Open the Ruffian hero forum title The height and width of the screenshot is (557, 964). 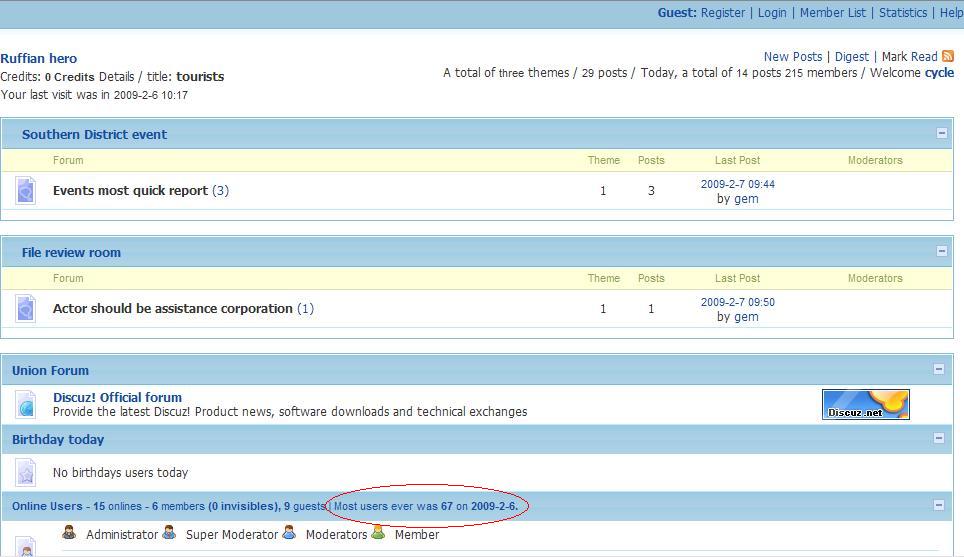point(39,58)
